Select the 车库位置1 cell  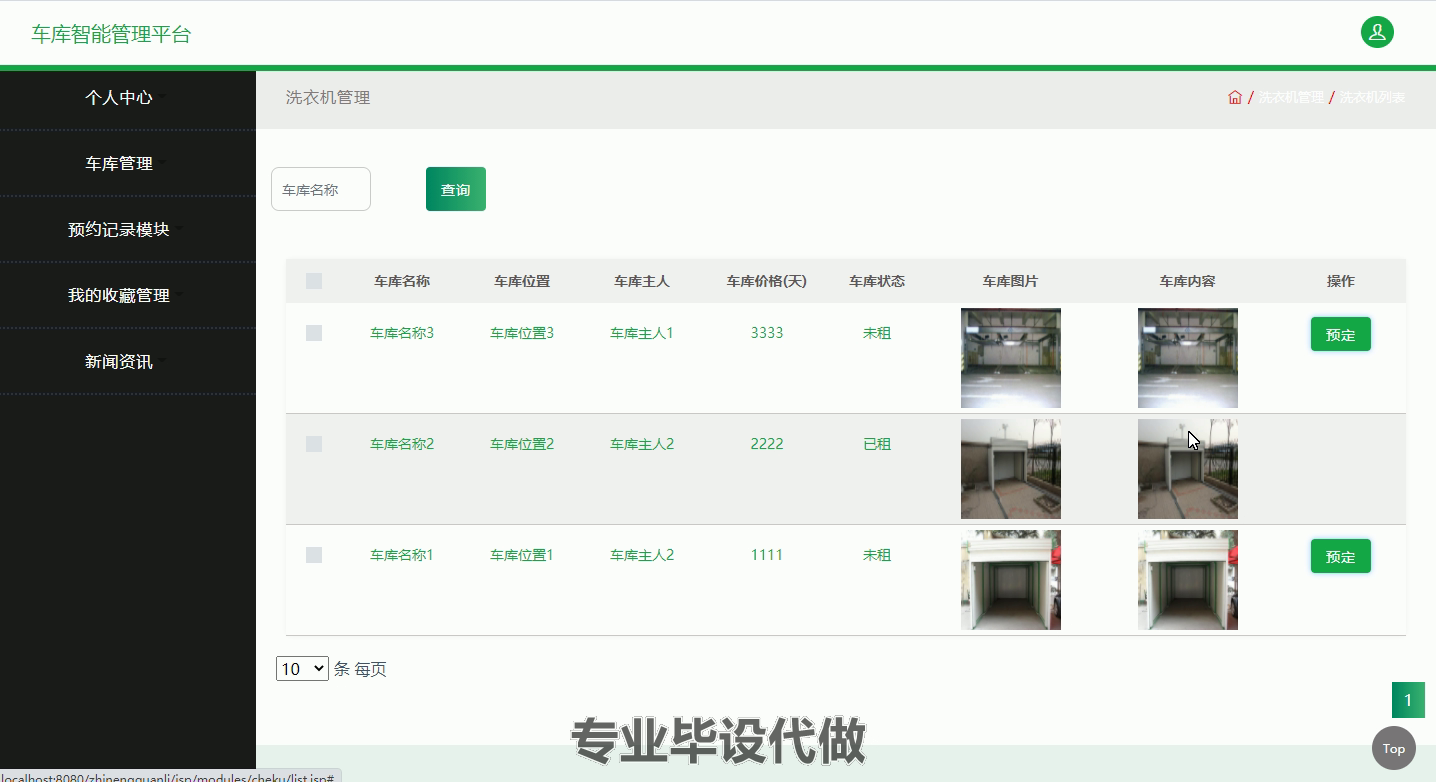522,555
